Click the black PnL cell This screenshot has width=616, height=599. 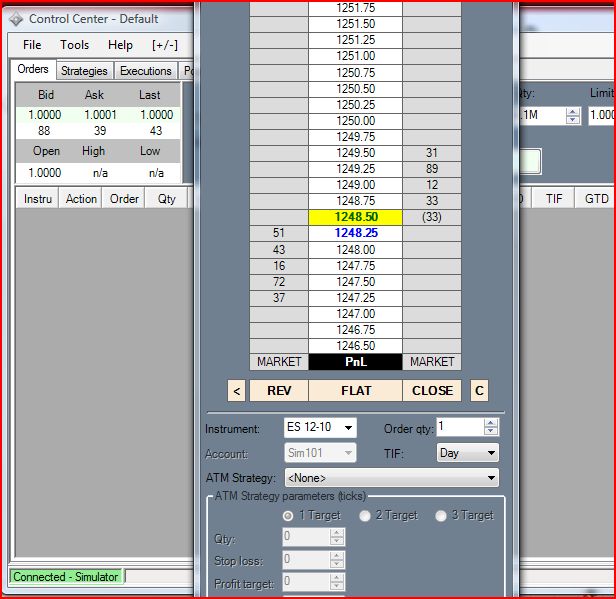pyautogui.click(x=356, y=362)
